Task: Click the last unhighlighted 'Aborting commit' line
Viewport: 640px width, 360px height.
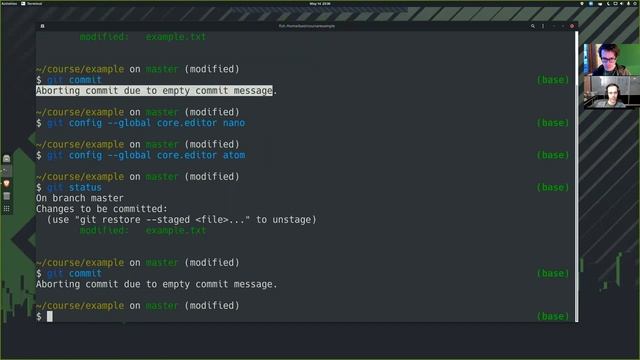Action: coord(157,284)
